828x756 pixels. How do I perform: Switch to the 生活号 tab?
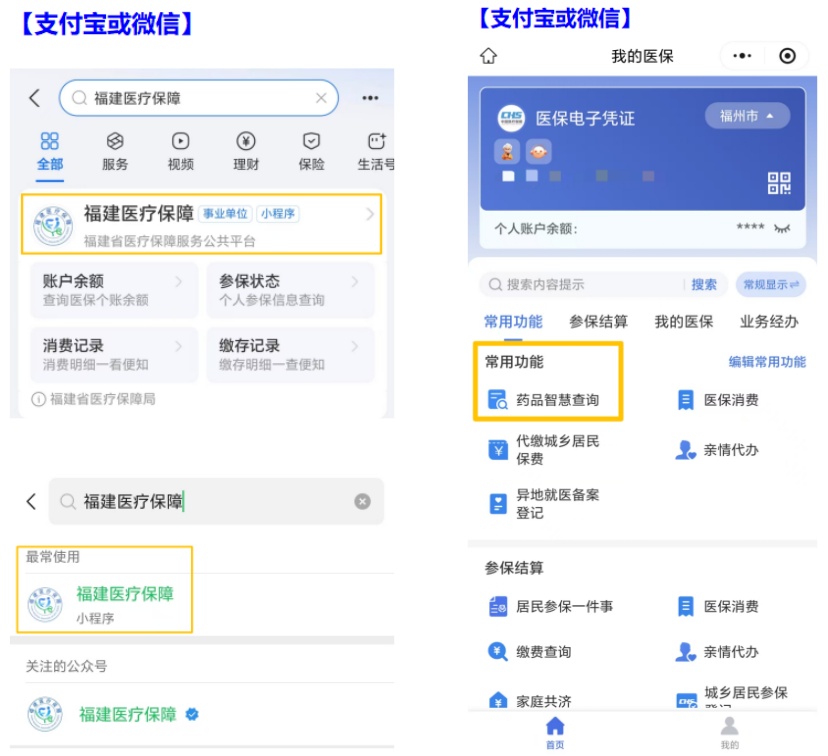click(375, 152)
